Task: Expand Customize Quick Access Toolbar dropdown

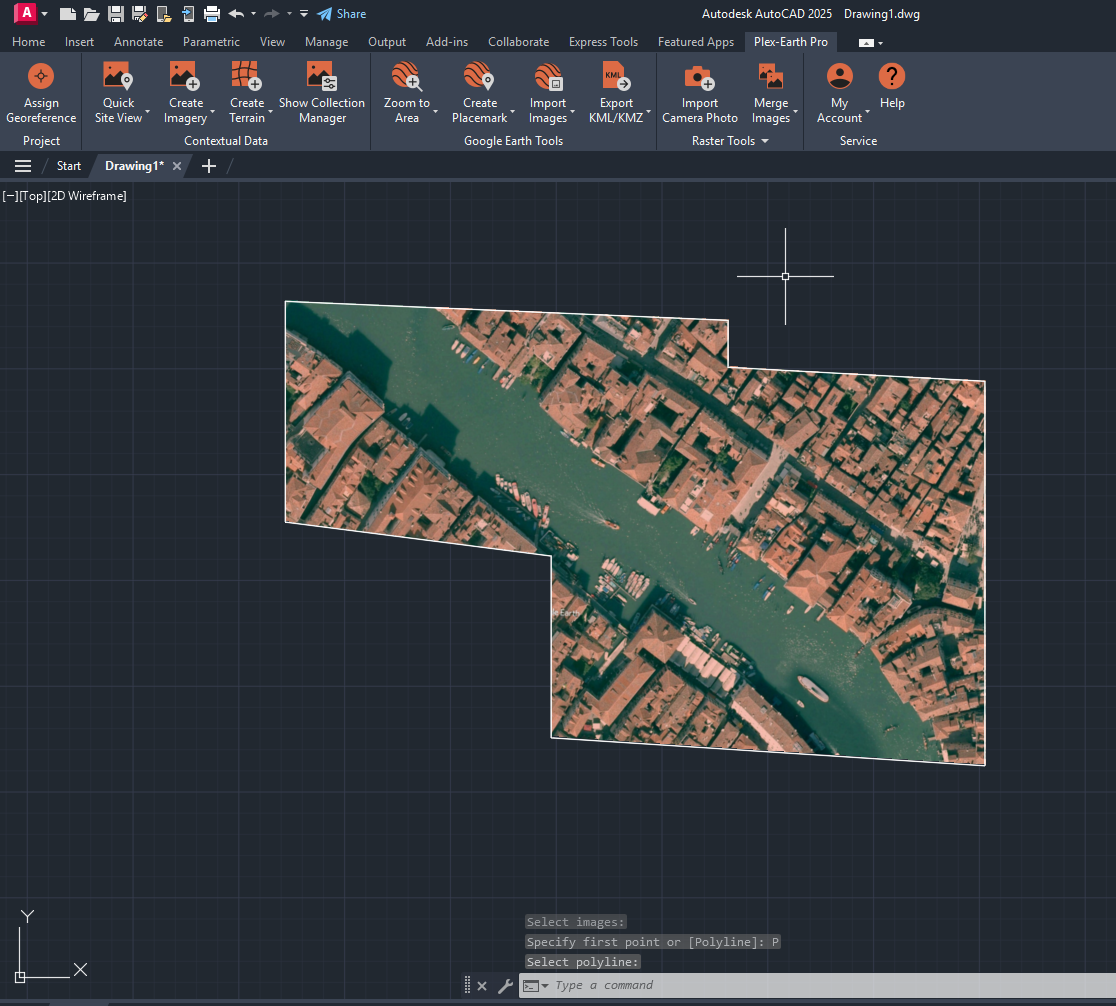Action: pos(304,14)
